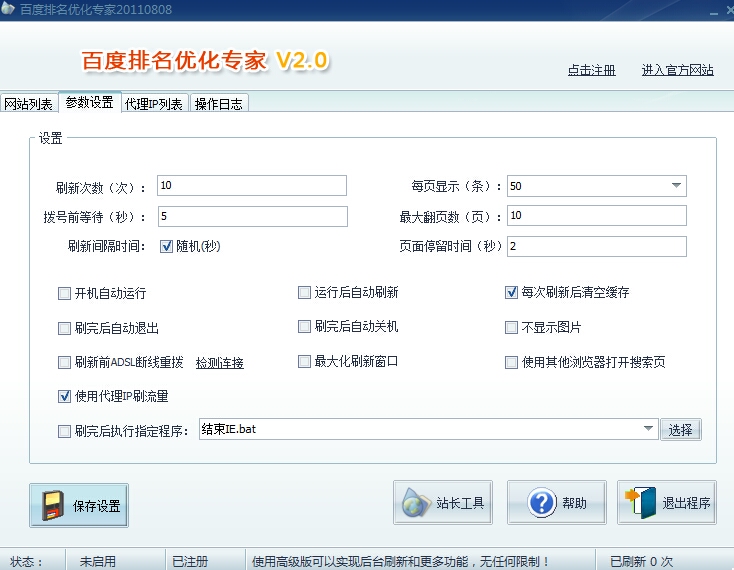Enable 最大化刷新窗口 checkbox

point(304,361)
